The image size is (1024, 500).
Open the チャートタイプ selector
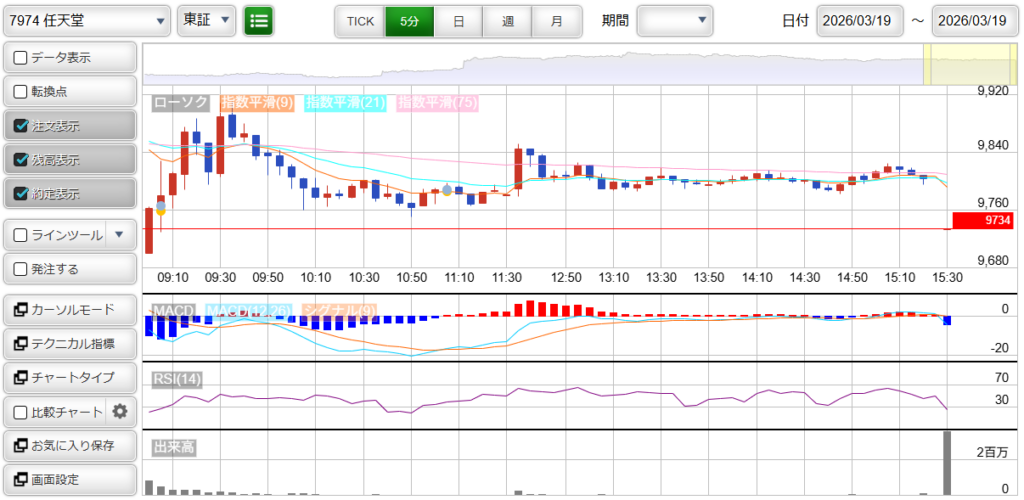(x=69, y=378)
